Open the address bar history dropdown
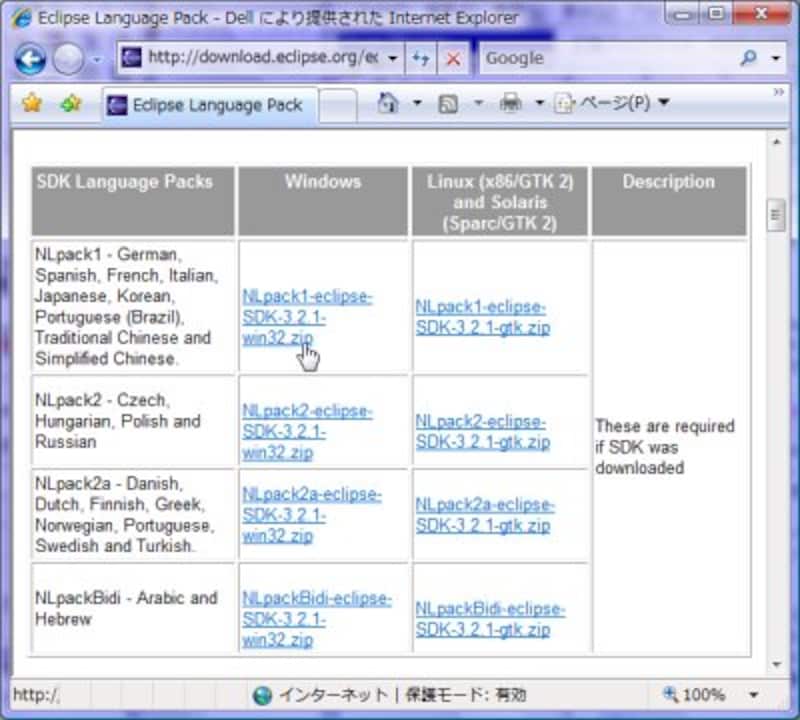 click(393, 58)
